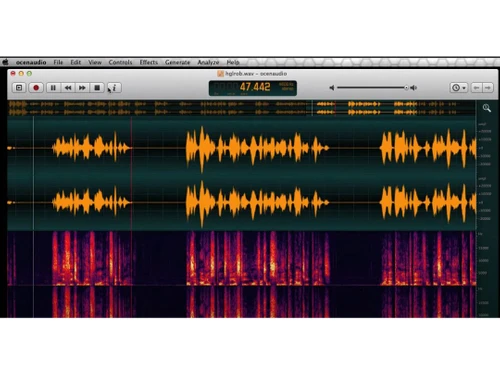Click the zoom magnifier icon
The height and width of the screenshot is (375, 500).
tap(487, 108)
